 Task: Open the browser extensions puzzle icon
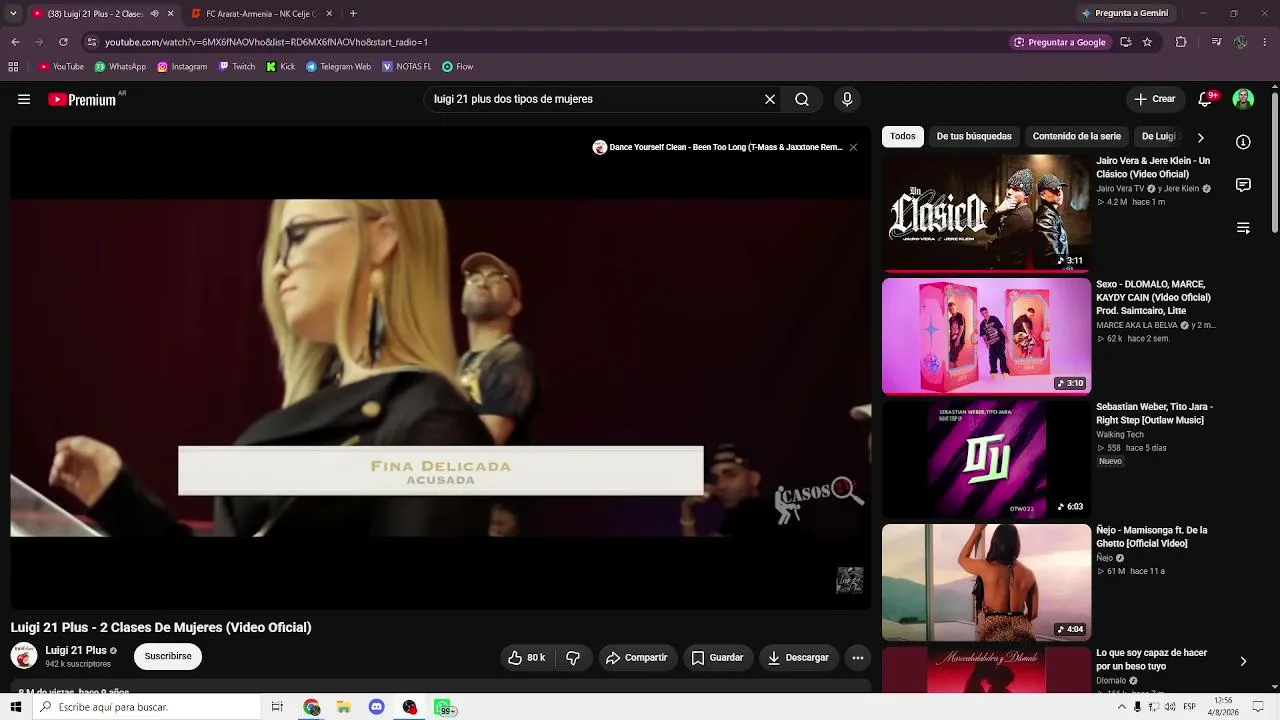1181,42
